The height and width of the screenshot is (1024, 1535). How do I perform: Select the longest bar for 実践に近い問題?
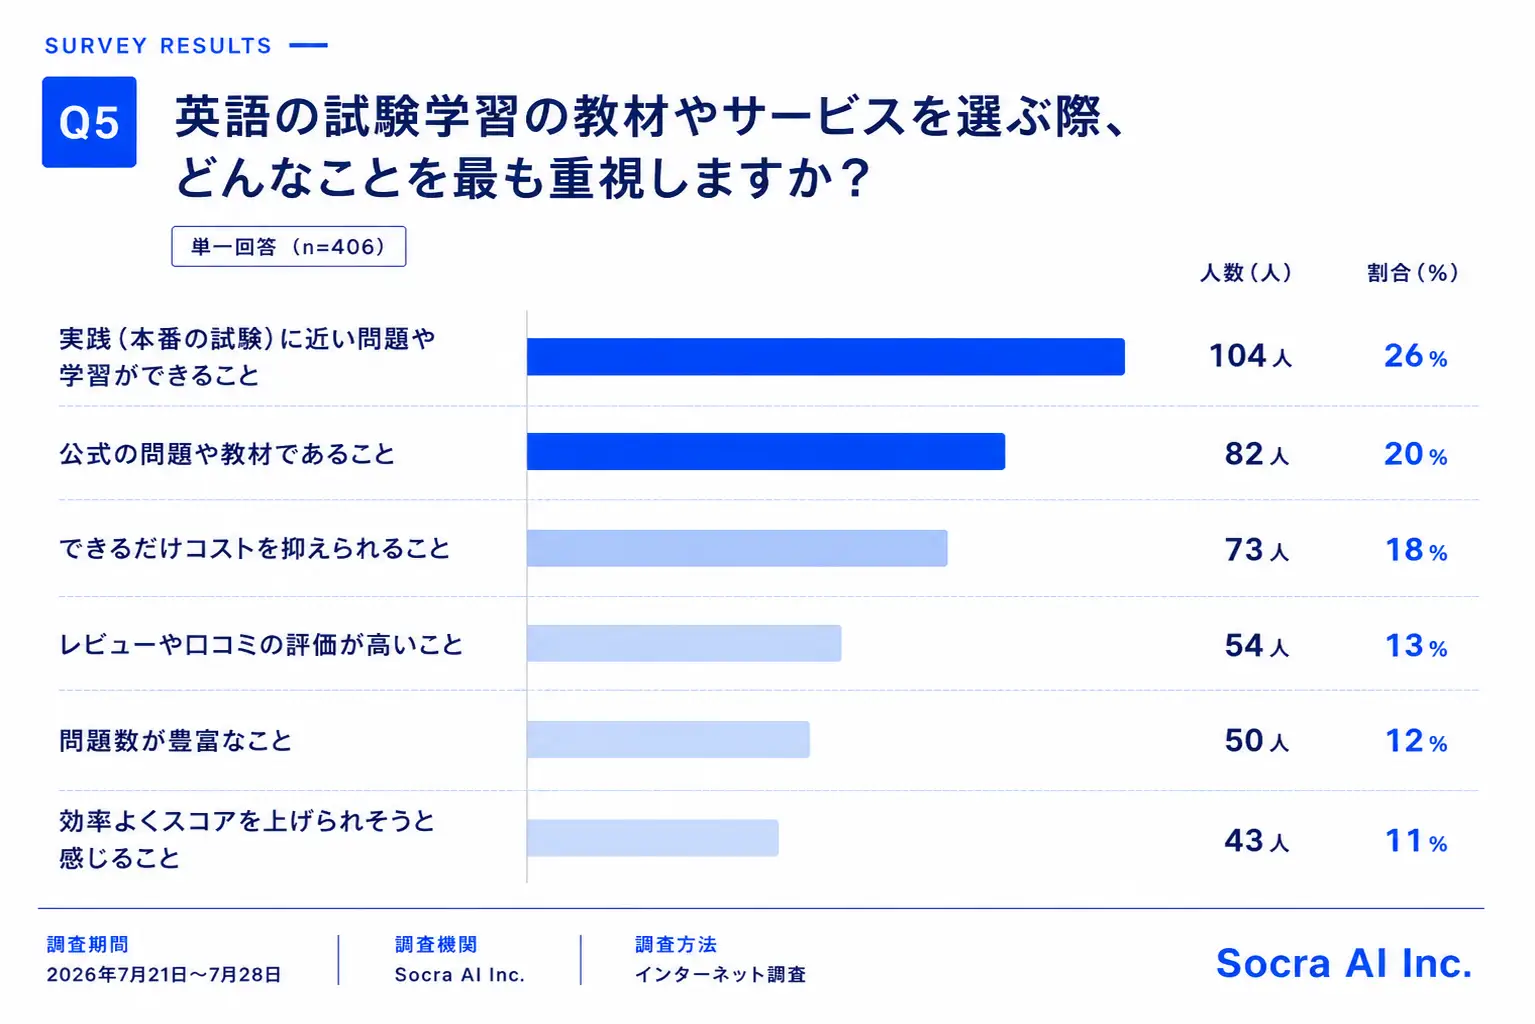click(826, 357)
